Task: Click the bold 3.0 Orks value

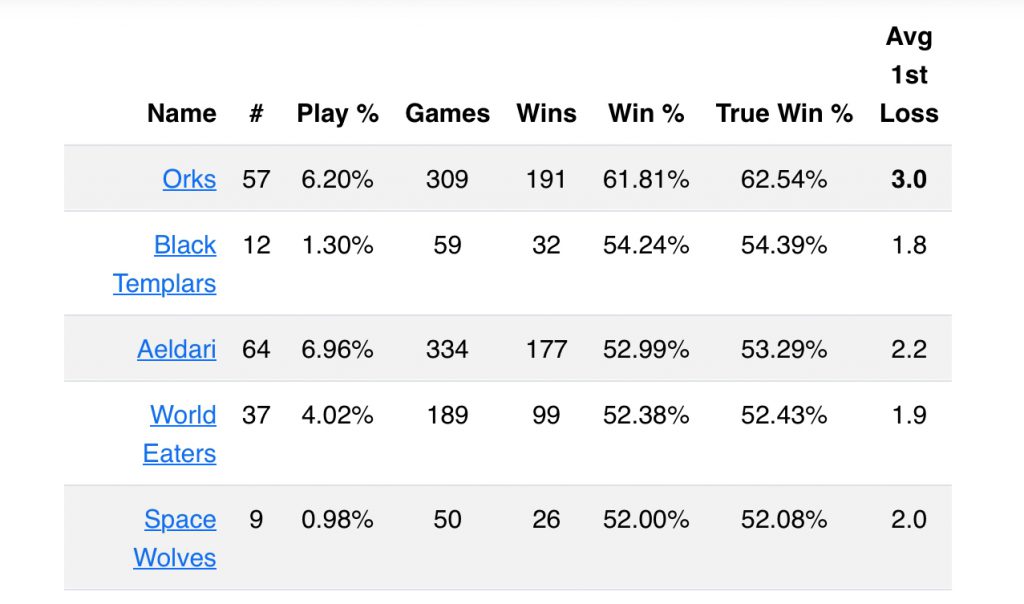Action: click(909, 180)
